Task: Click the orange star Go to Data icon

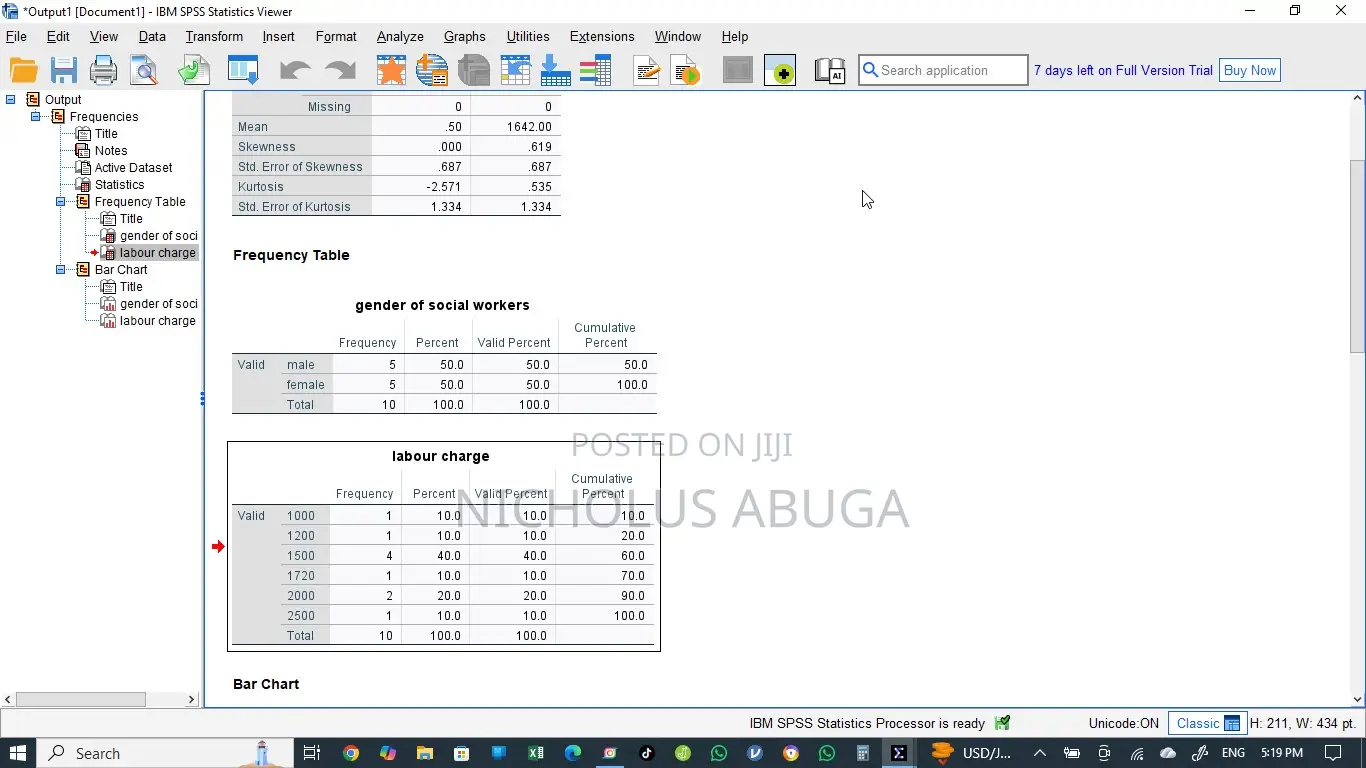Action: click(391, 71)
